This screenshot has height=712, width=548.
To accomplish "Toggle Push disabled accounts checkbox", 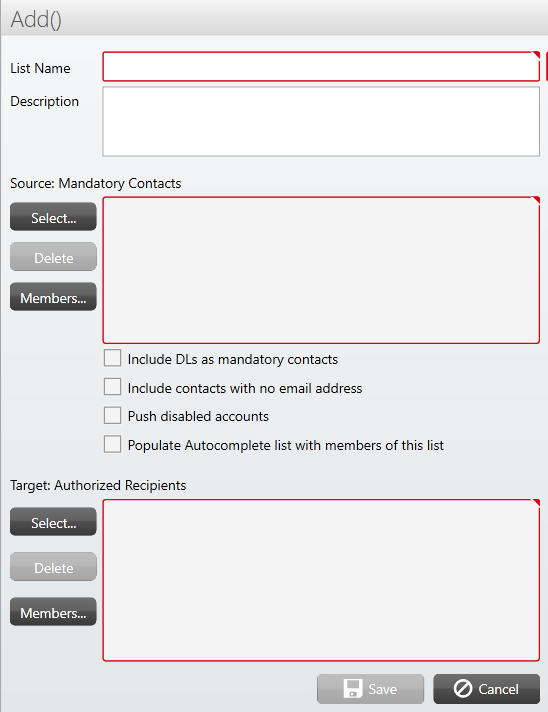I will tap(112, 415).
